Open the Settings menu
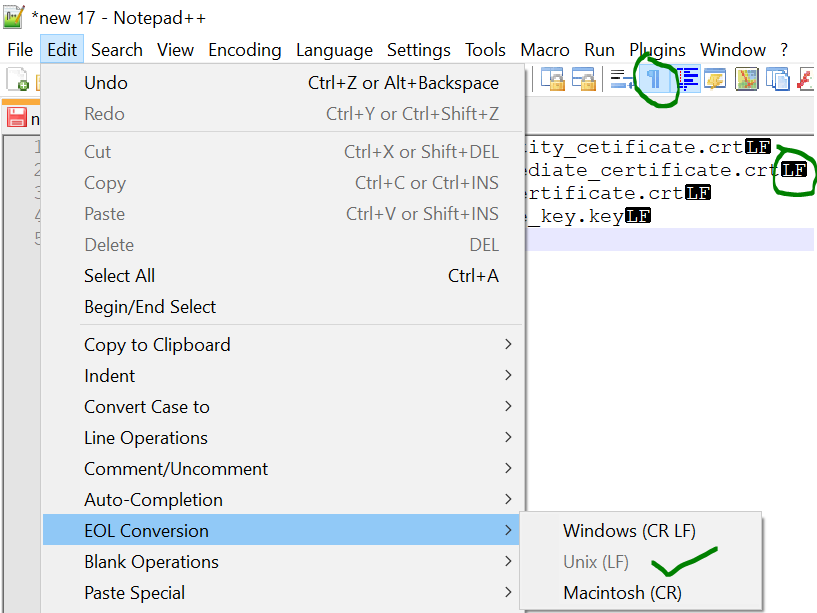 point(418,50)
